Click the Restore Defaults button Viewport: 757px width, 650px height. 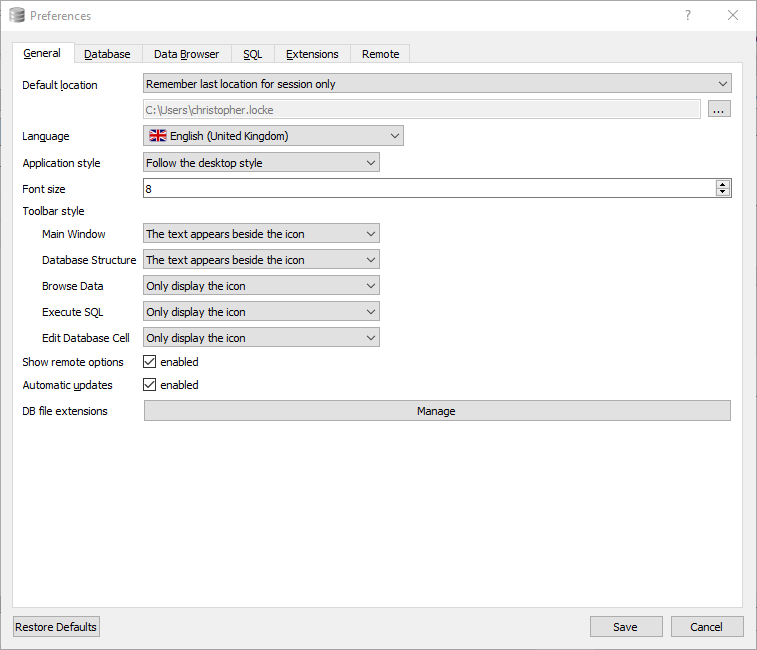pyautogui.click(x=56, y=627)
